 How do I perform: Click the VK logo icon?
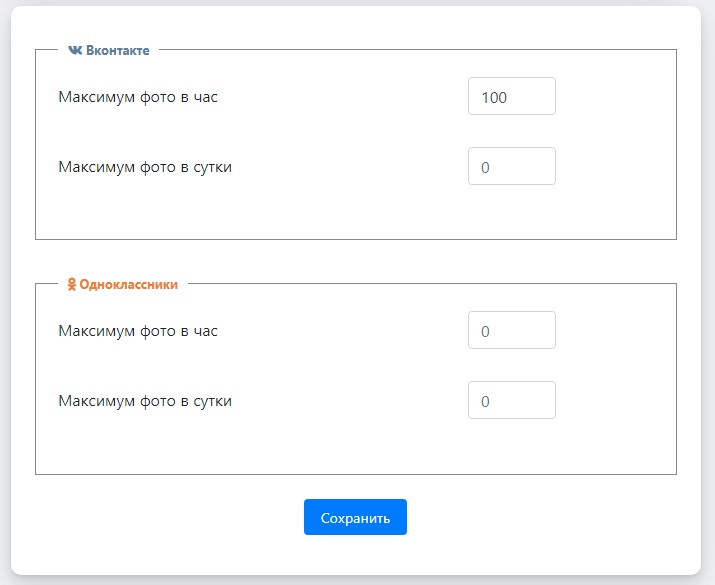tap(75, 50)
